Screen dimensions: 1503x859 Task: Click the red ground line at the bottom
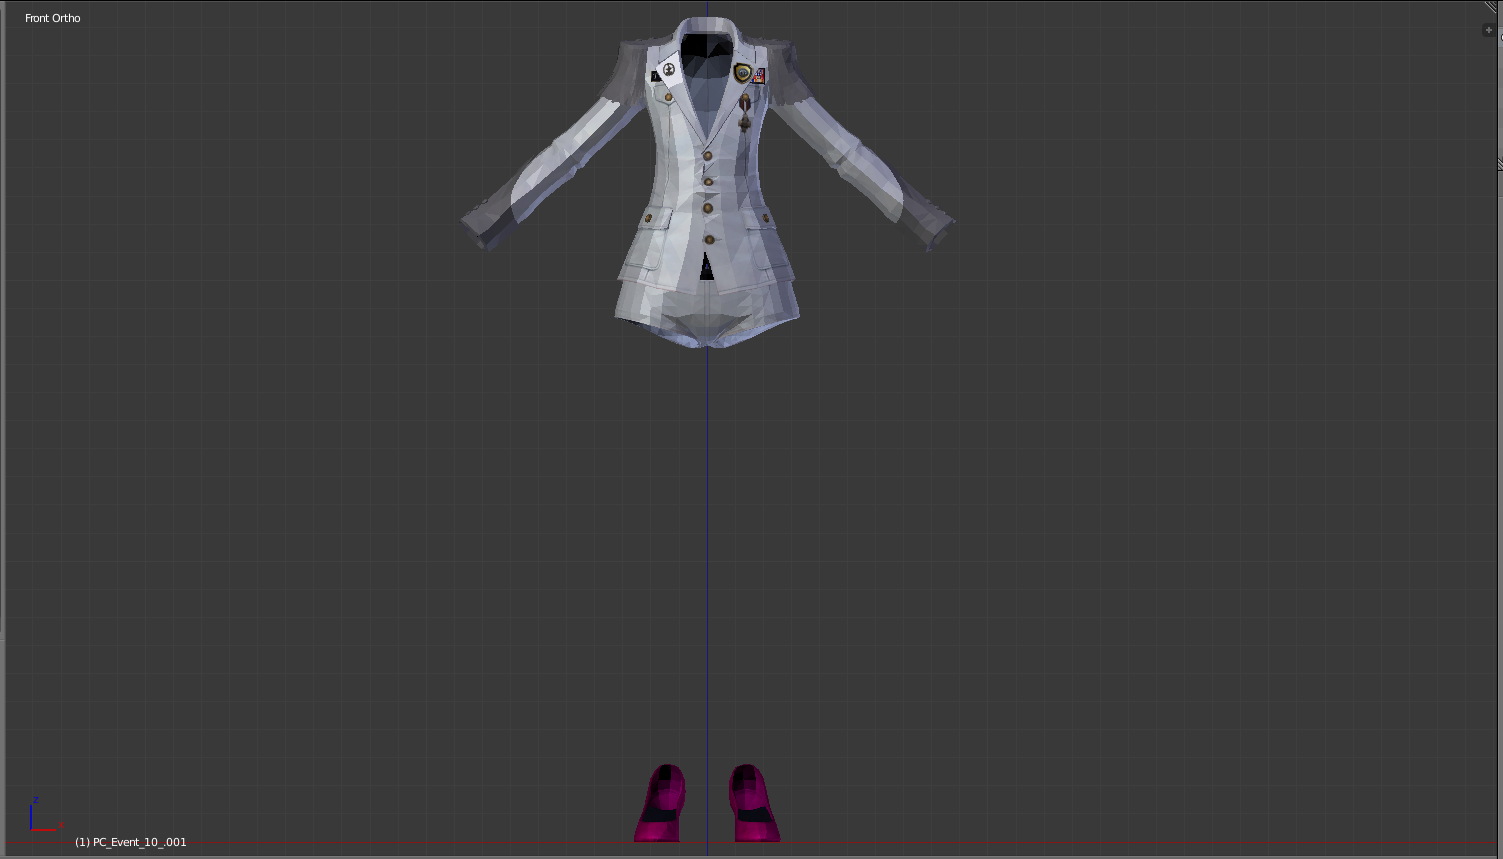[400, 841]
